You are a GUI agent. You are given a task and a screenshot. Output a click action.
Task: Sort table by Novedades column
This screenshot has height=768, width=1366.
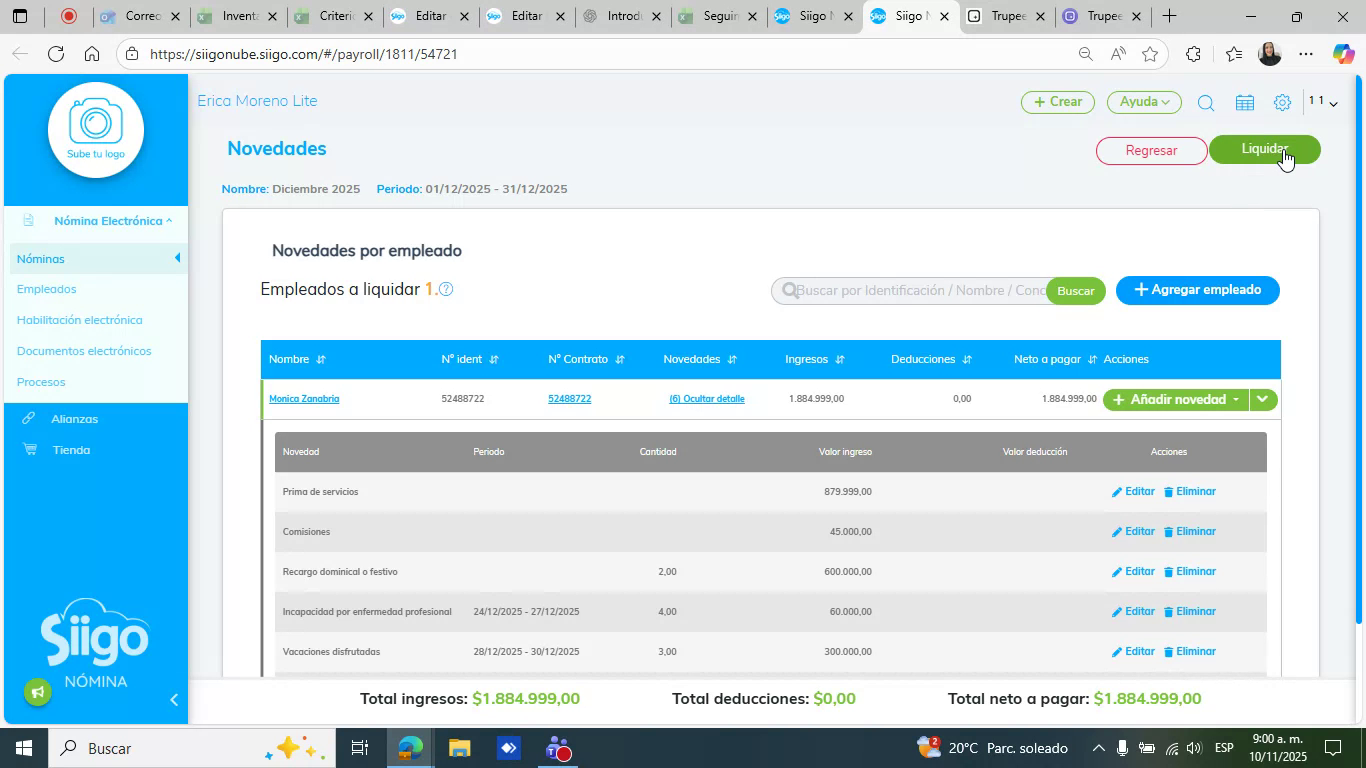tap(732, 359)
